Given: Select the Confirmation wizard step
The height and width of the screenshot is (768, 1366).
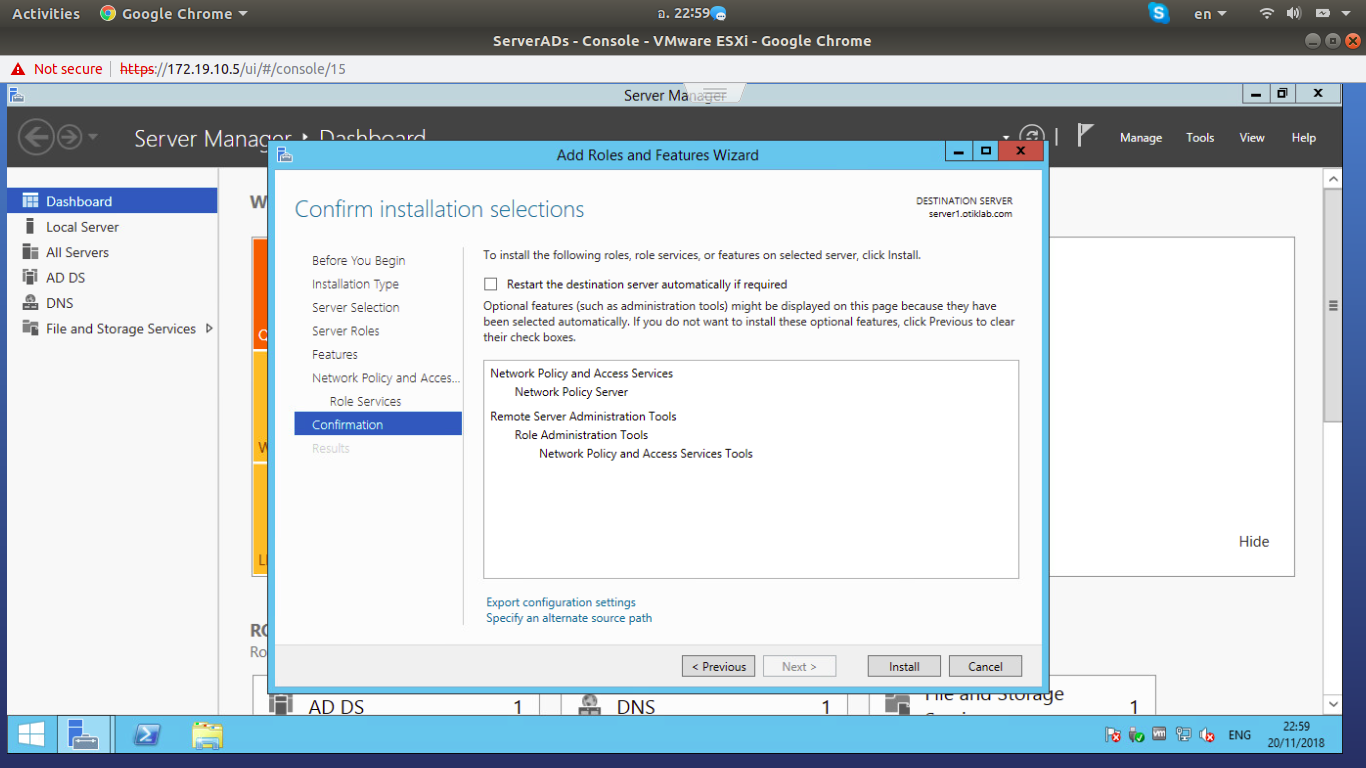Looking at the screenshot, I should [x=378, y=424].
